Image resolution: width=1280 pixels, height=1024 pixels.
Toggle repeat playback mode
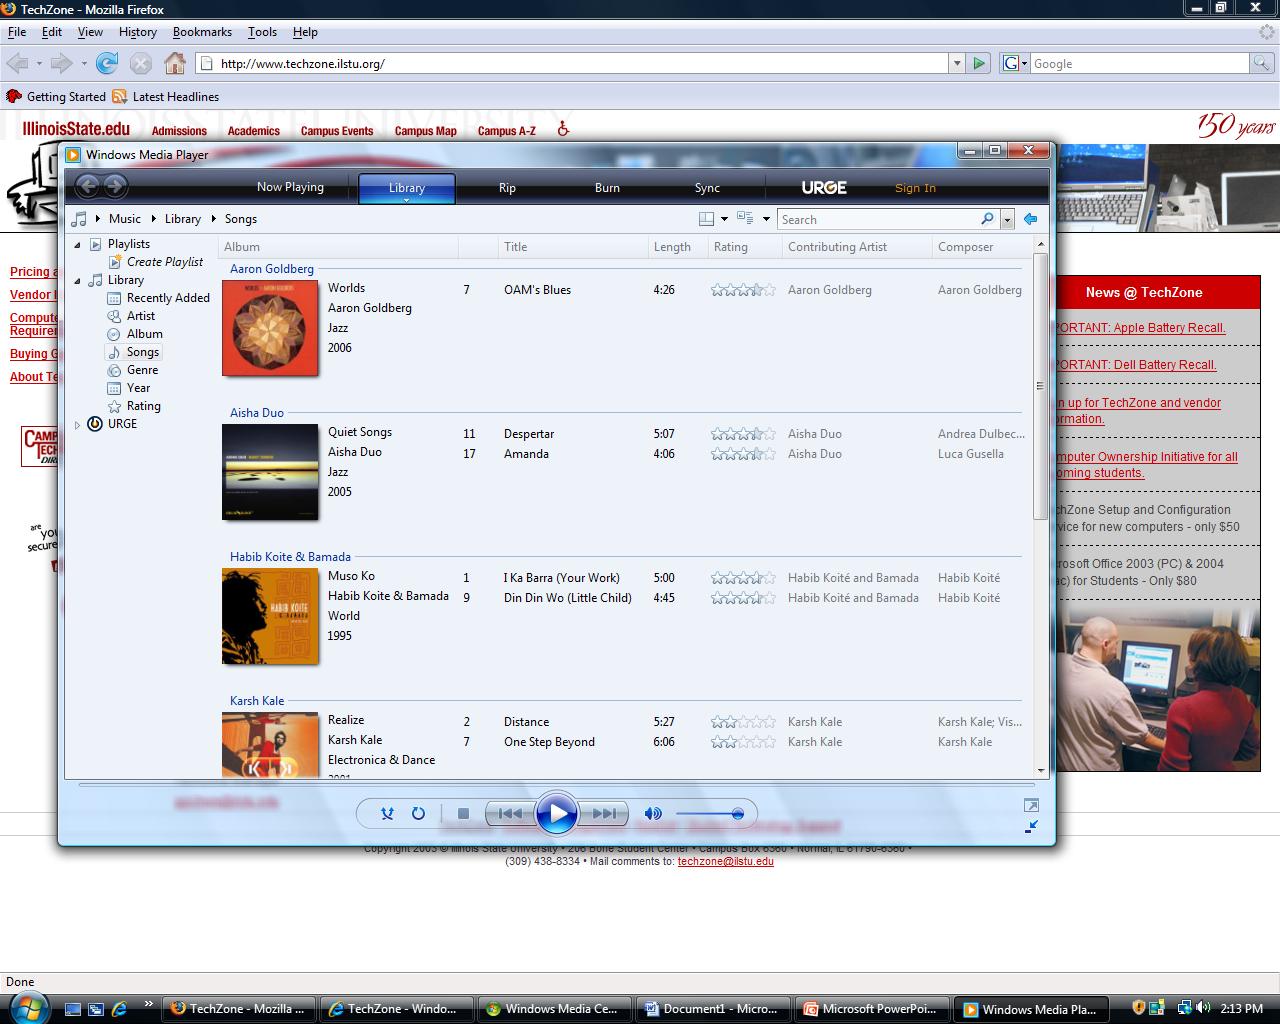coord(419,814)
